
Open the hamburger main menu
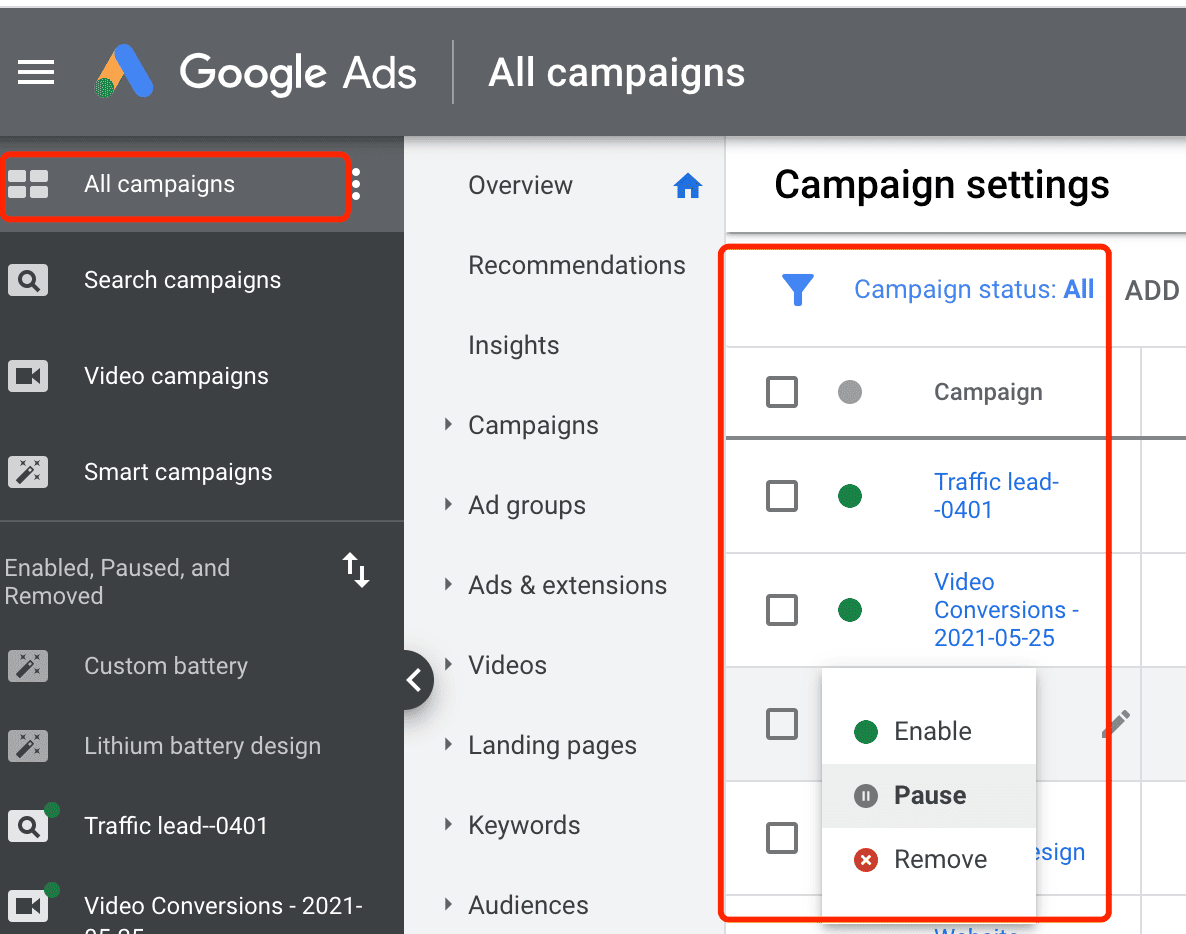36,73
